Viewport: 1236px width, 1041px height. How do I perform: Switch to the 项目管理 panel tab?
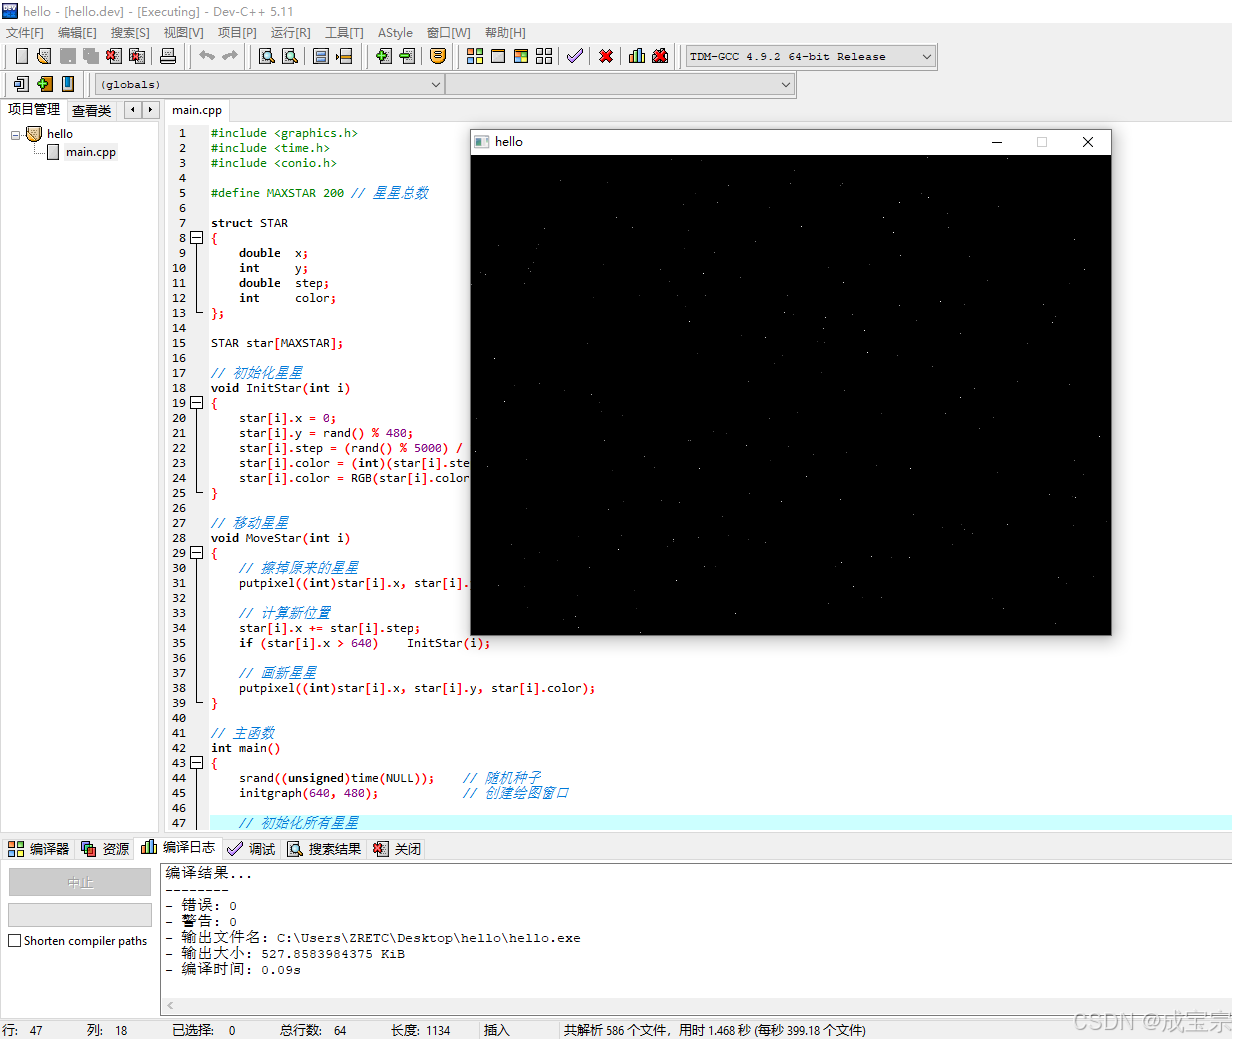[34, 110]
